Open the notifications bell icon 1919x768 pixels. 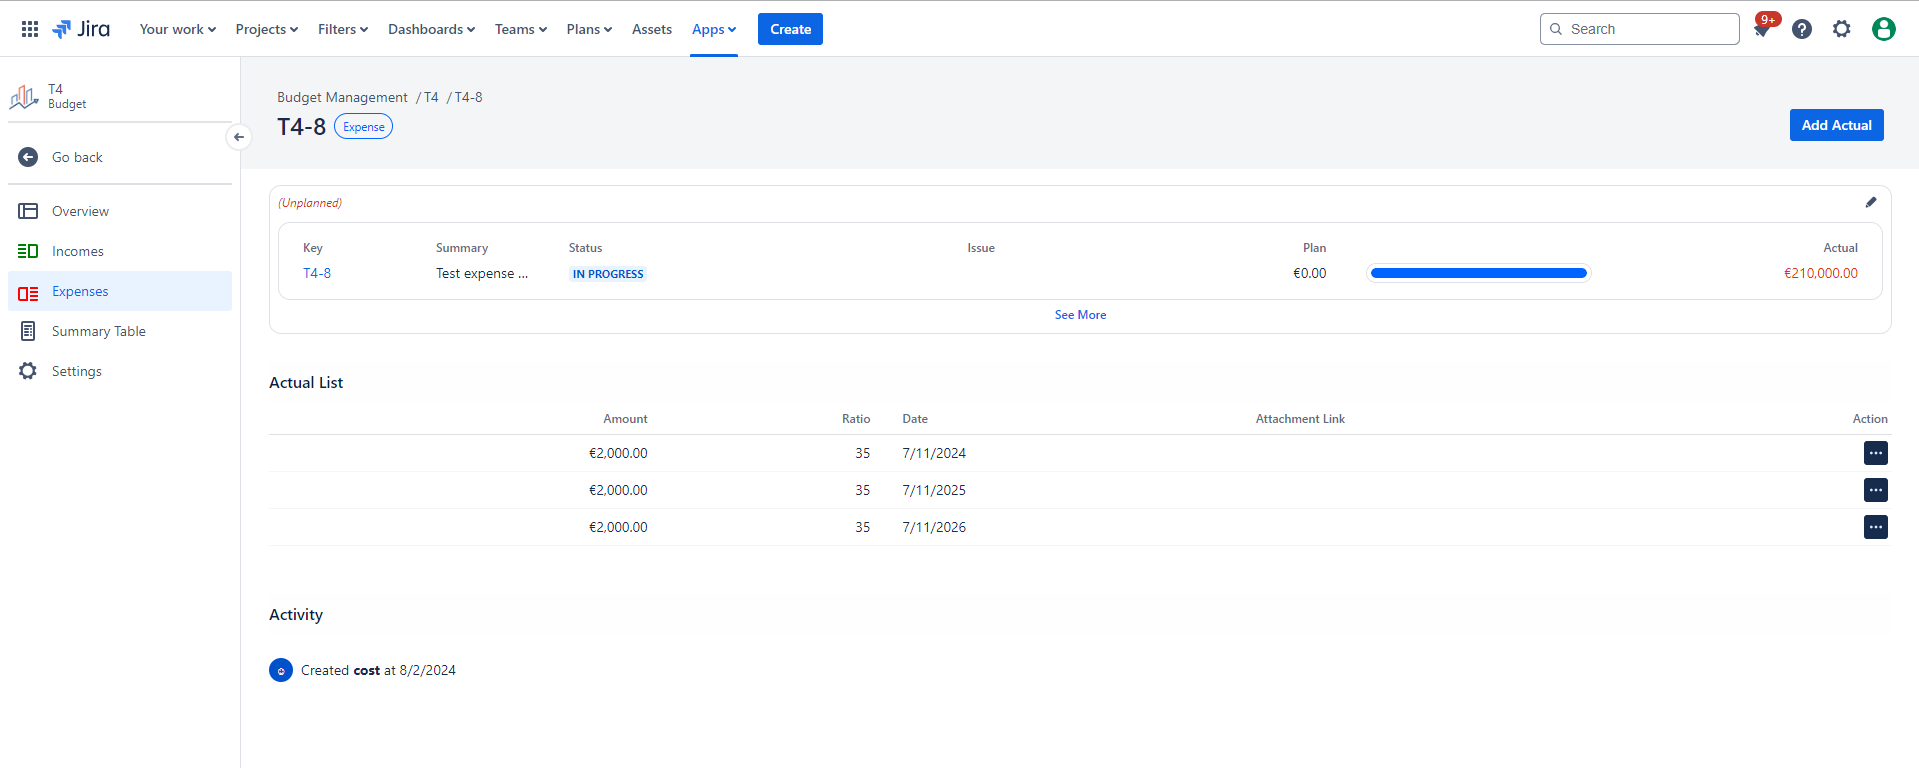click(1762, 29)
